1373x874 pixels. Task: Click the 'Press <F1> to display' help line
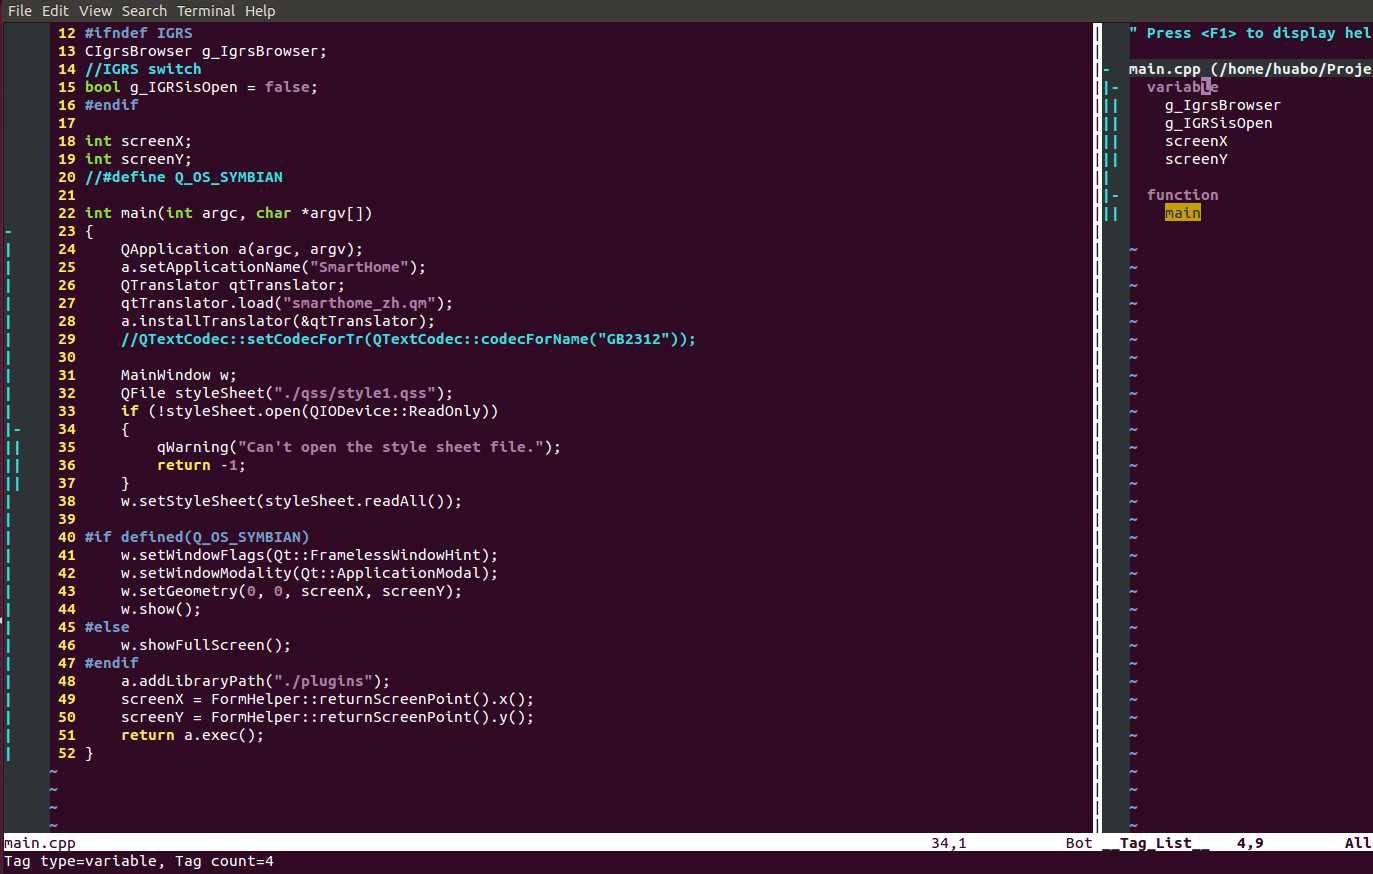(1250, 33)
